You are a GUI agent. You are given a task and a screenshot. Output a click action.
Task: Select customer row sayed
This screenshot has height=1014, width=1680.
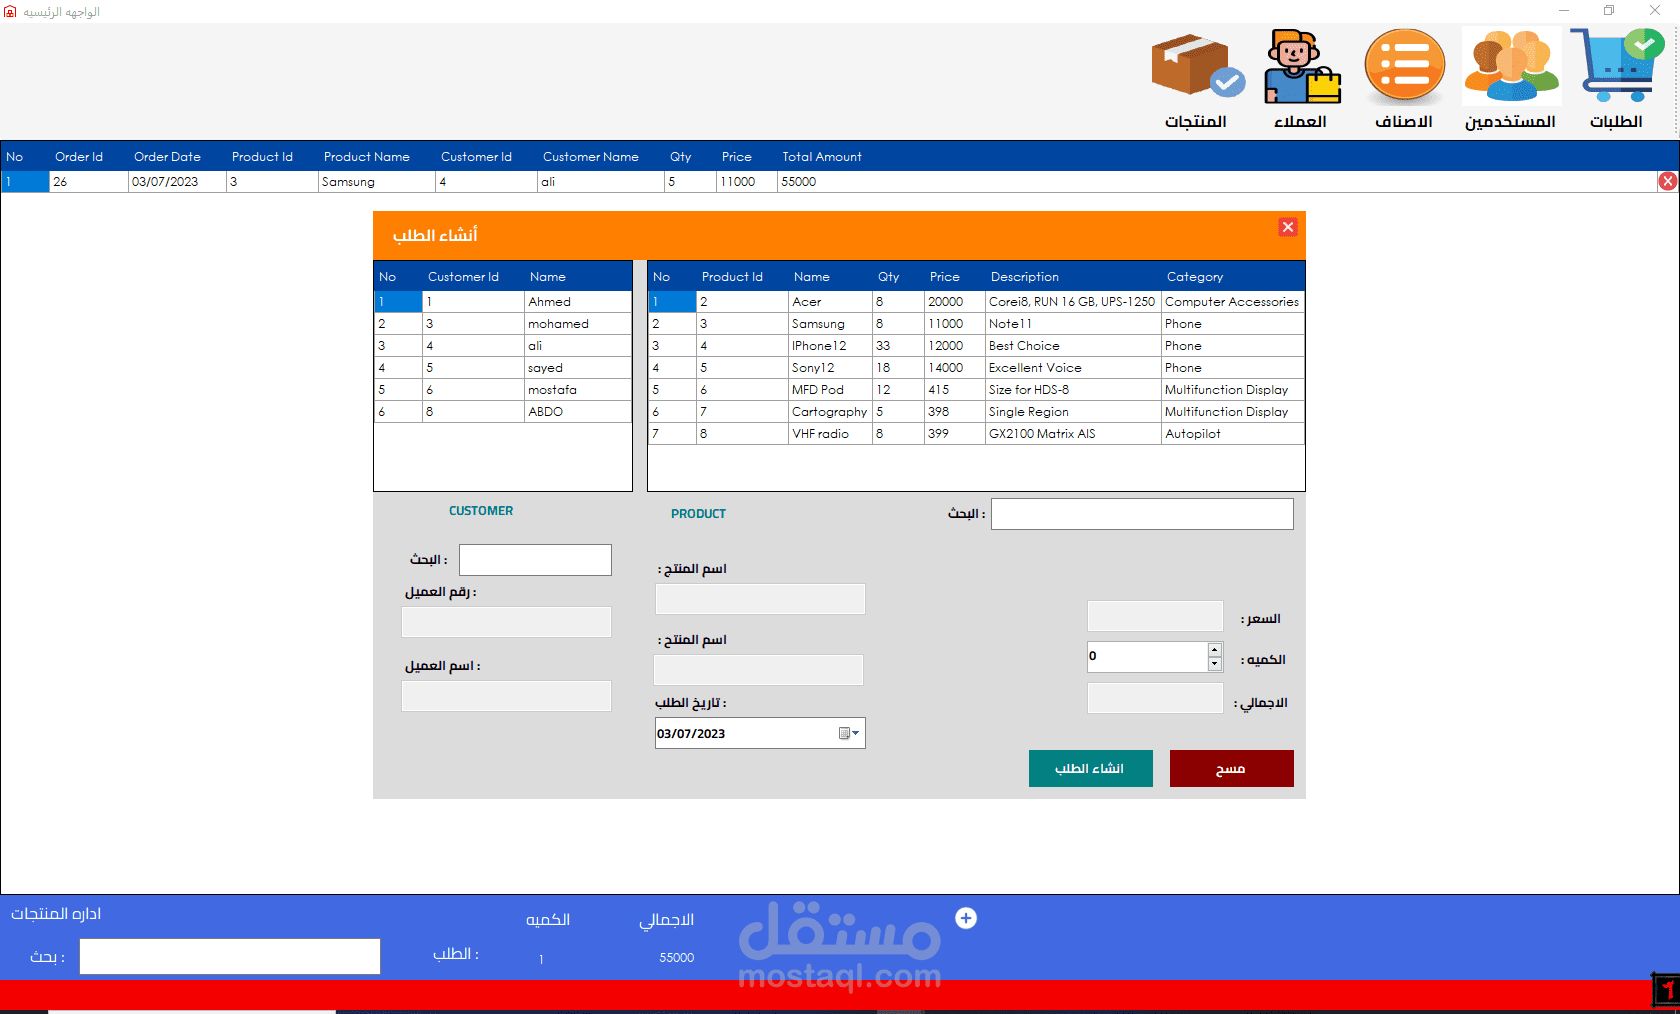tap(503, 368)
